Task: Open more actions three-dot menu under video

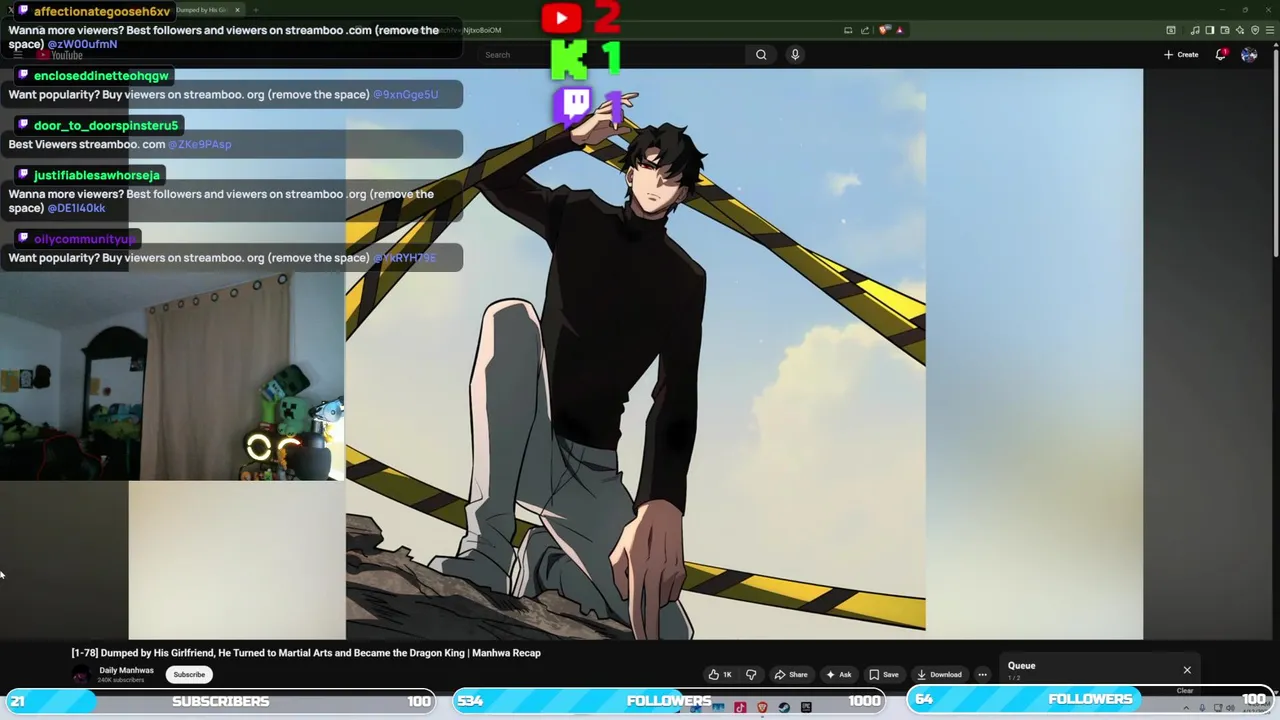Action: tap(982, 674)
